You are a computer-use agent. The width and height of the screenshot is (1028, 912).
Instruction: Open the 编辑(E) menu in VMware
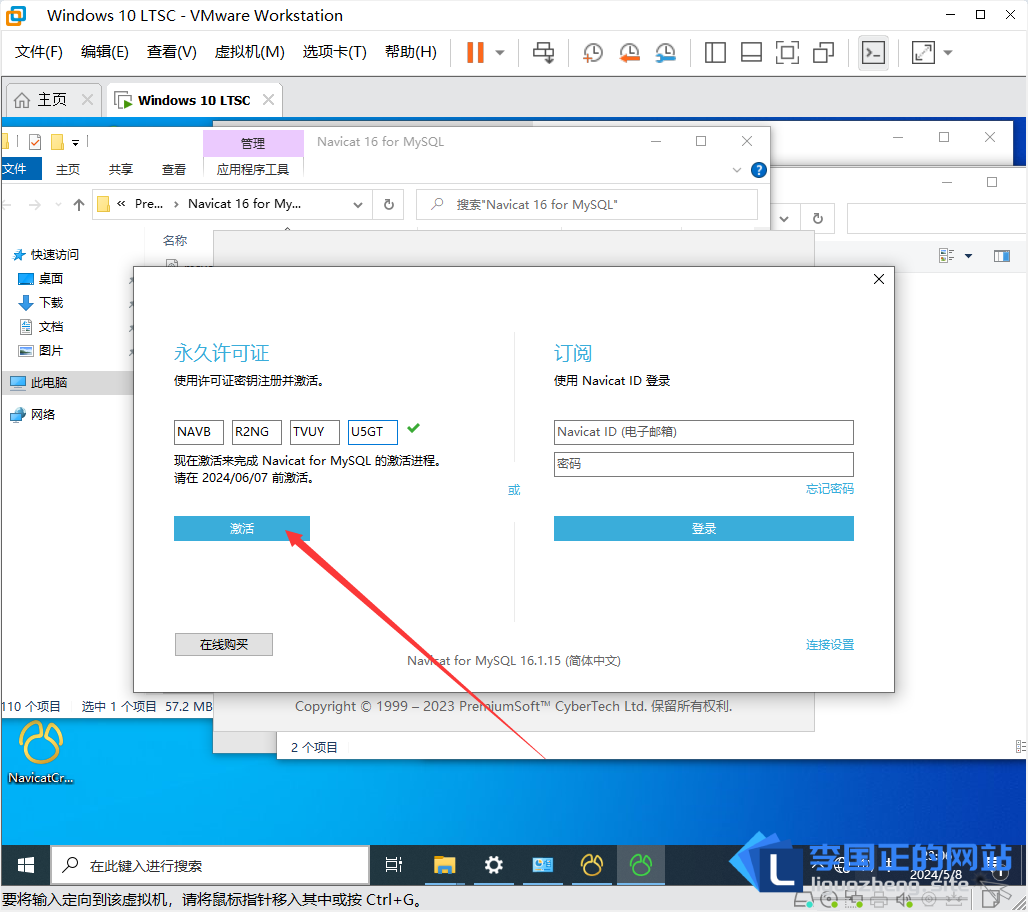[104, 52]
